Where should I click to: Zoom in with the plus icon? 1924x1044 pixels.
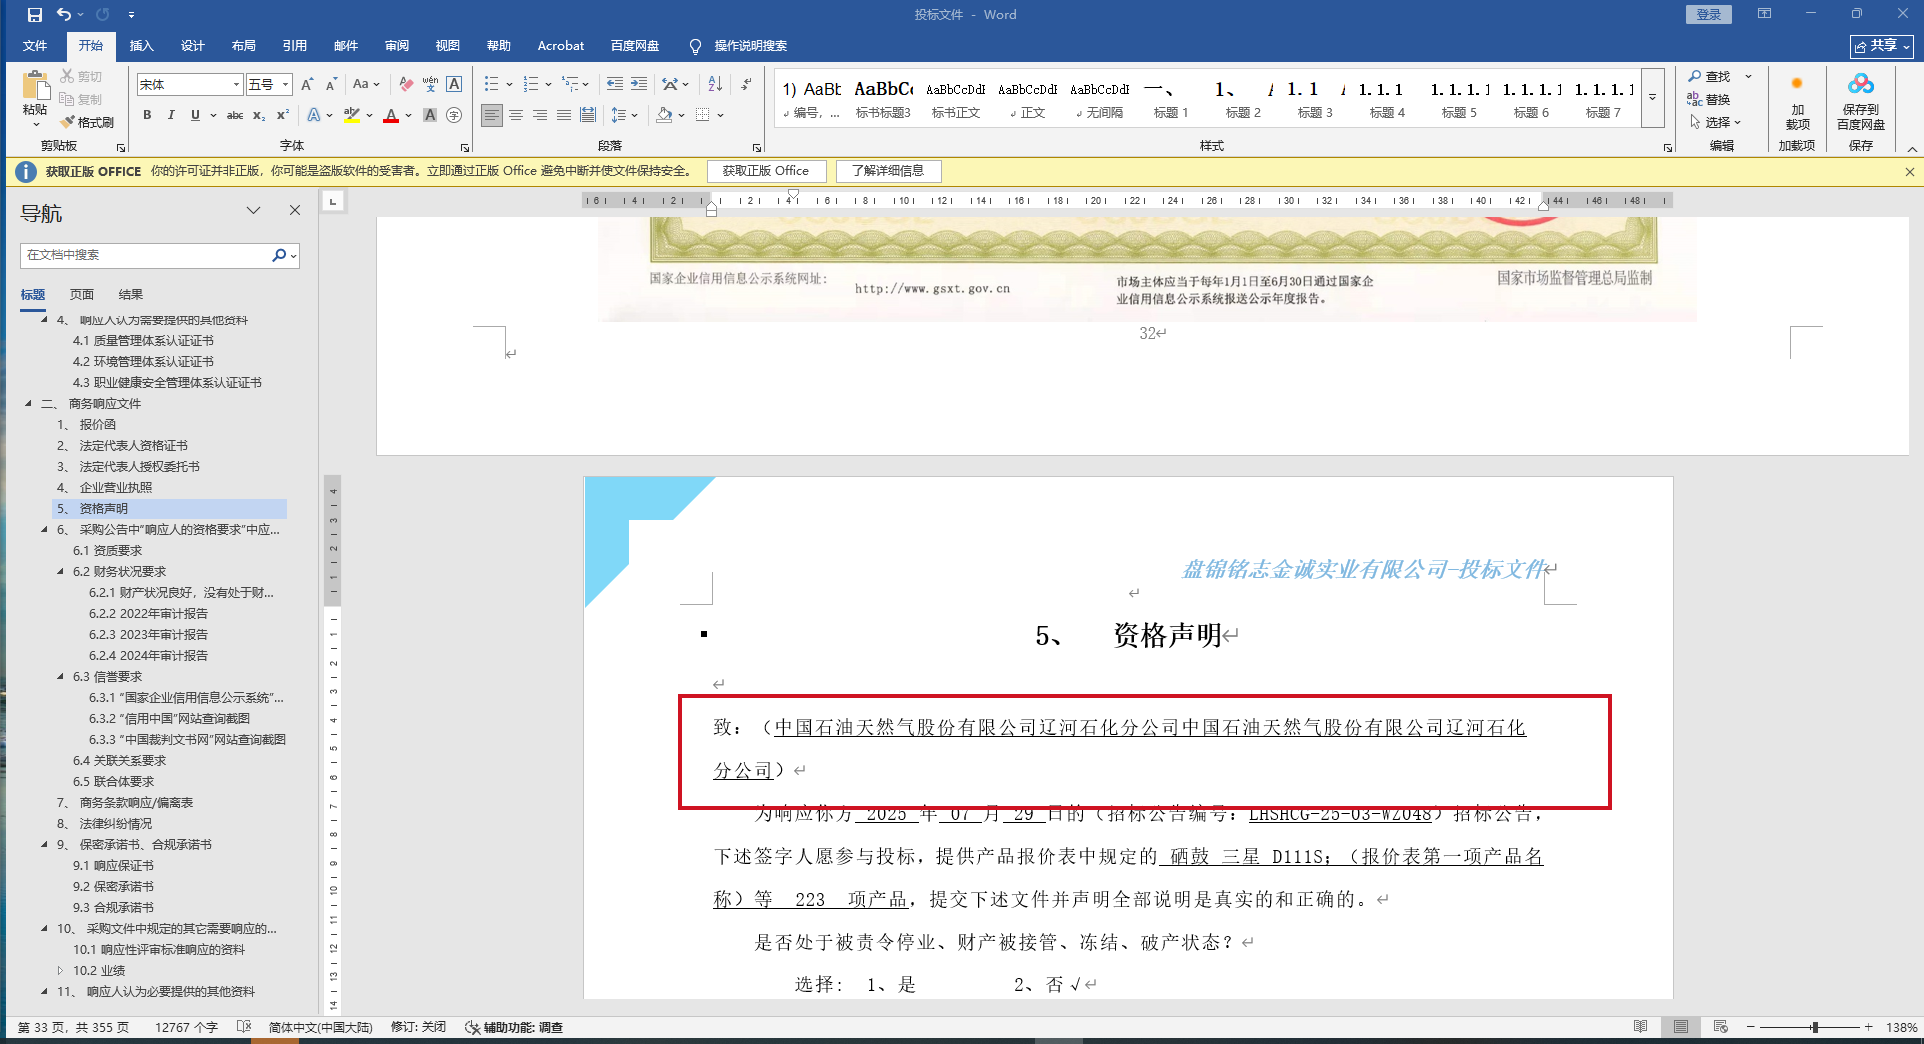1868,1027
